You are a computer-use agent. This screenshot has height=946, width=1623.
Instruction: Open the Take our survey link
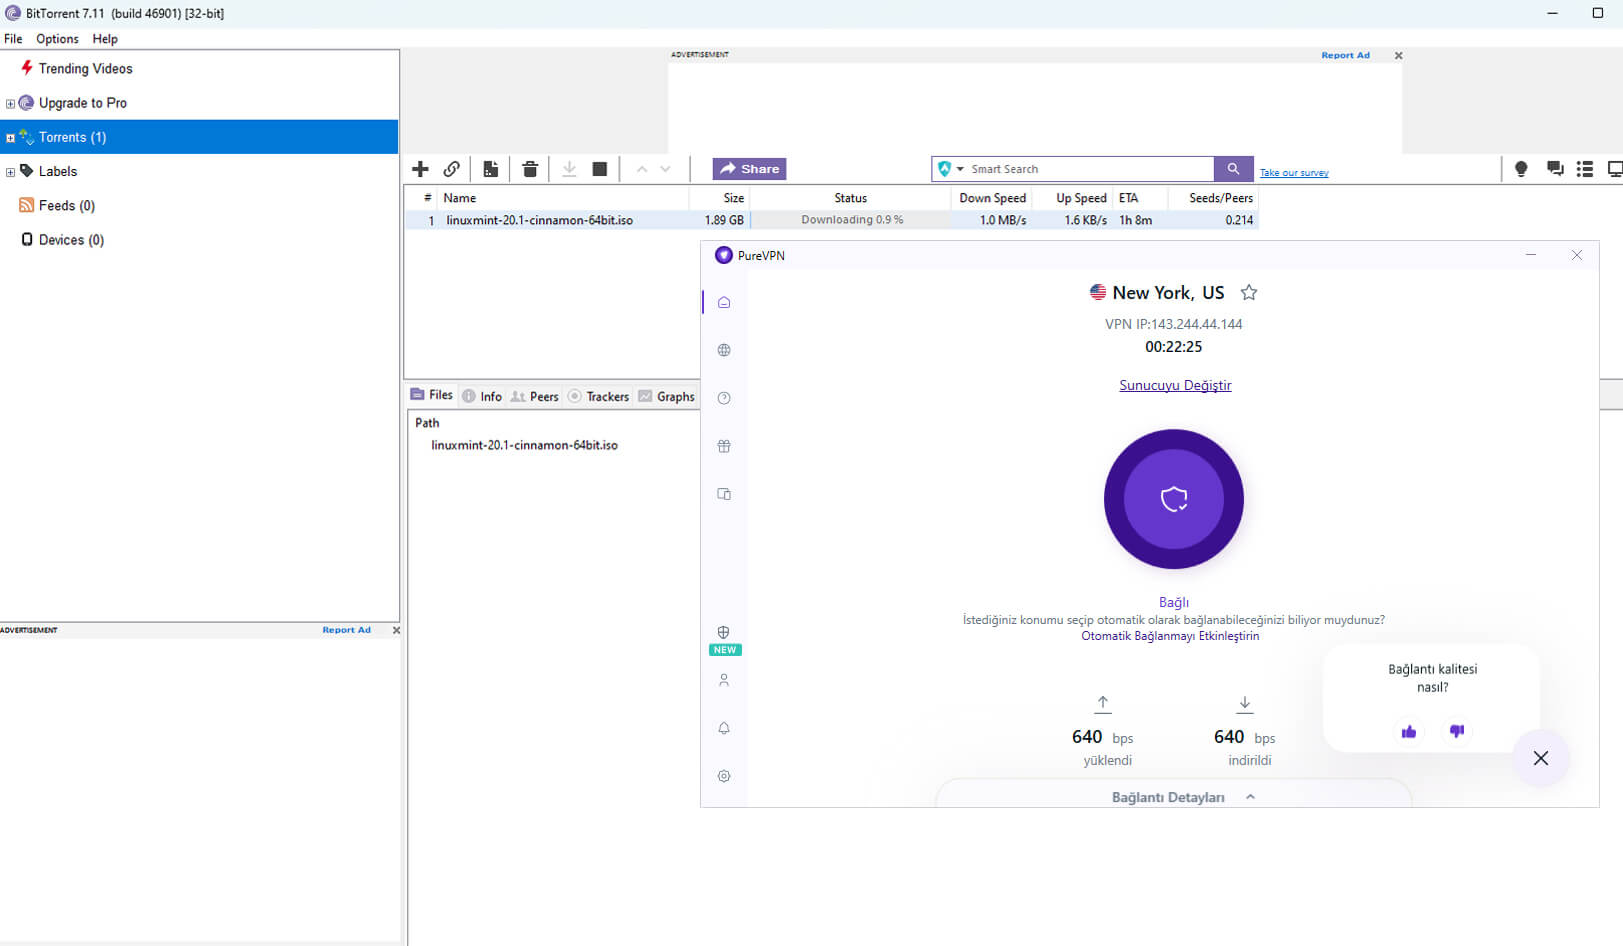point(1294,173)
